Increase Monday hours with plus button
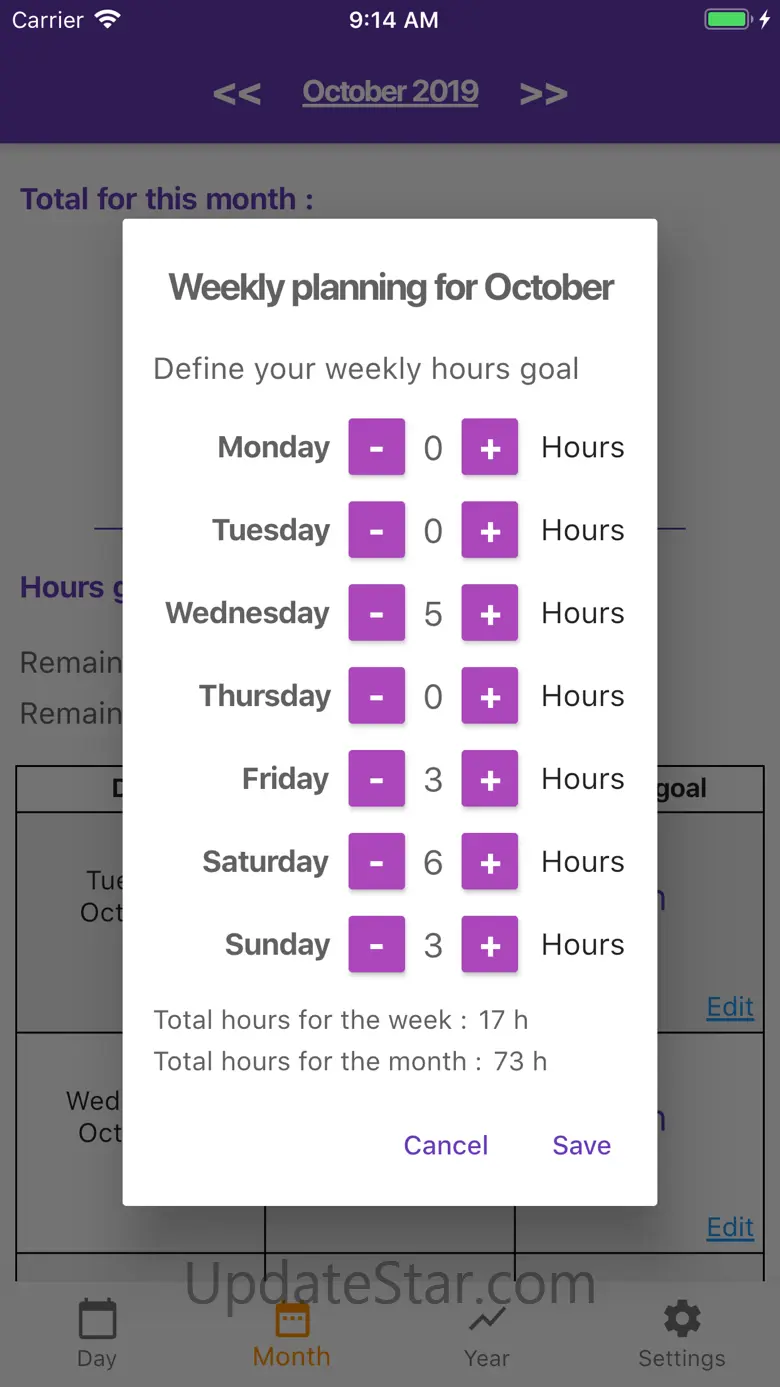 (x=490, y=447)
